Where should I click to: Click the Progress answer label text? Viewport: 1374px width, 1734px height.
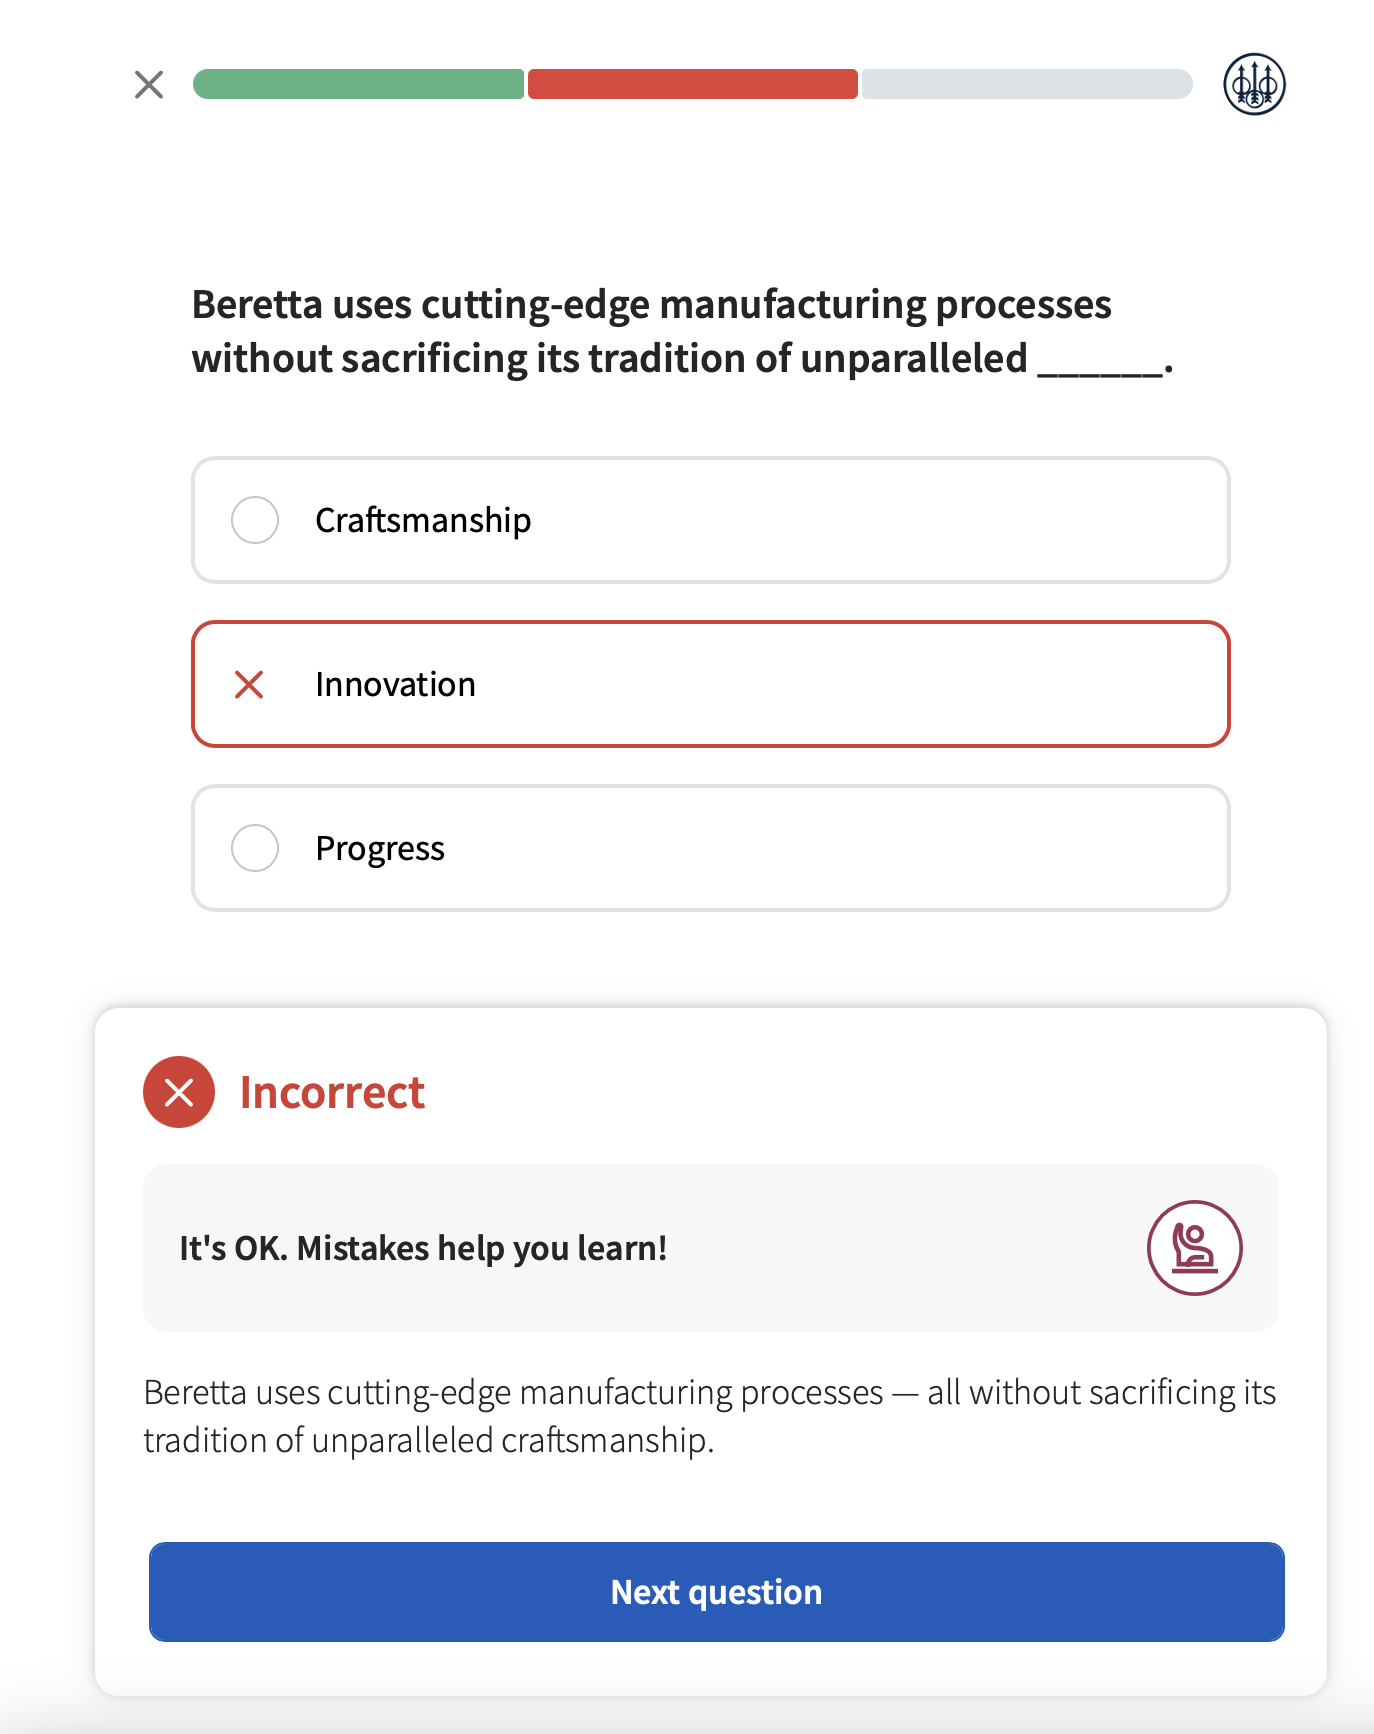coord(380,849)
